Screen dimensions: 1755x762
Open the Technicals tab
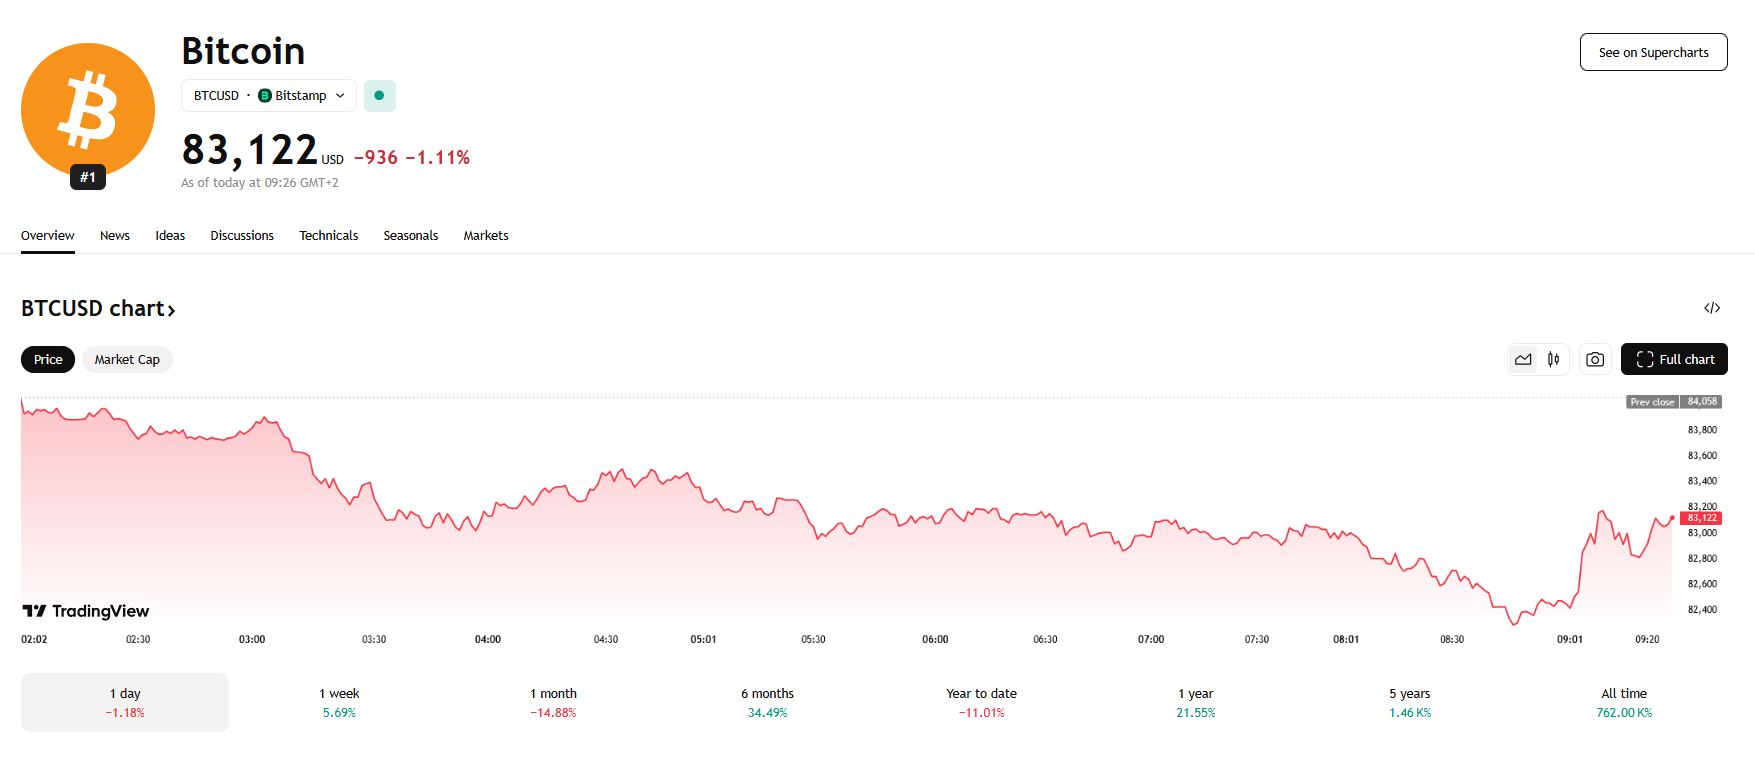(x=328, y=236)
